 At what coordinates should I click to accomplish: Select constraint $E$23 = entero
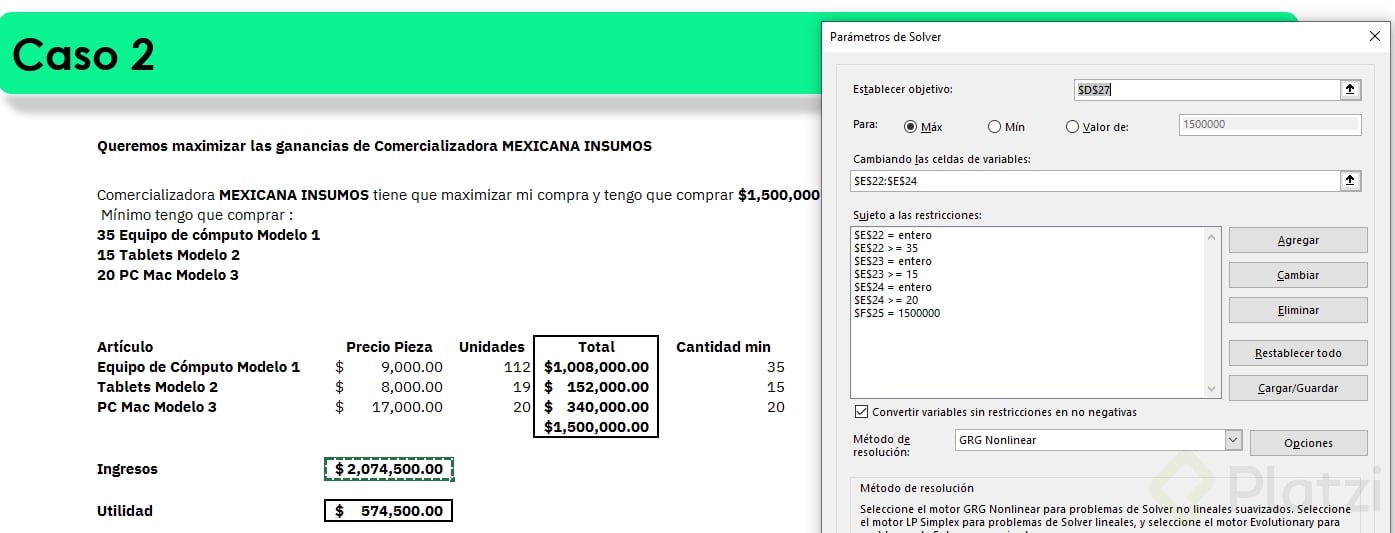[893, 261]
